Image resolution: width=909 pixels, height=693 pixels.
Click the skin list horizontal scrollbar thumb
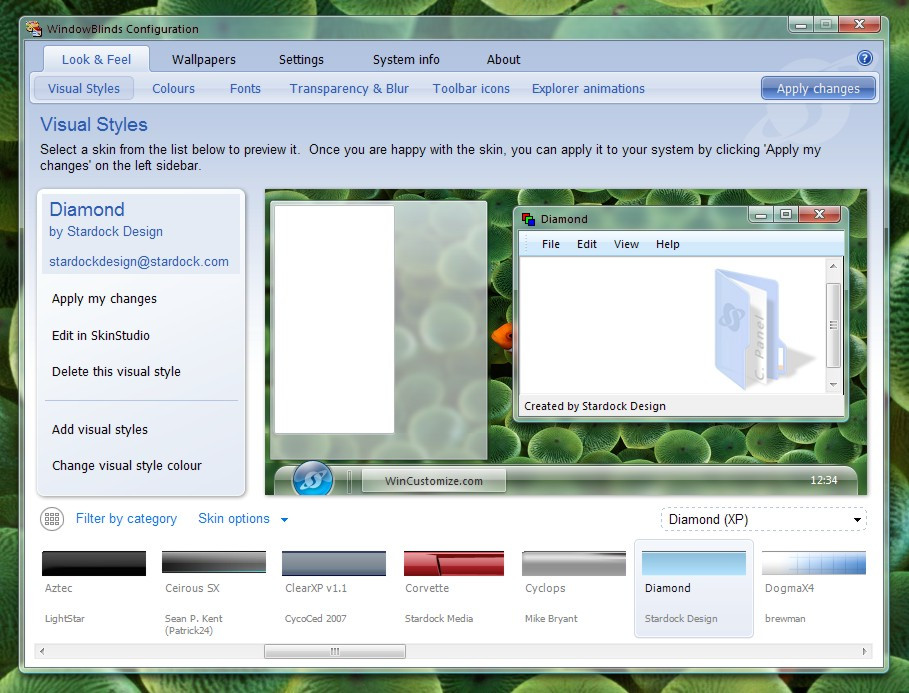334,651
